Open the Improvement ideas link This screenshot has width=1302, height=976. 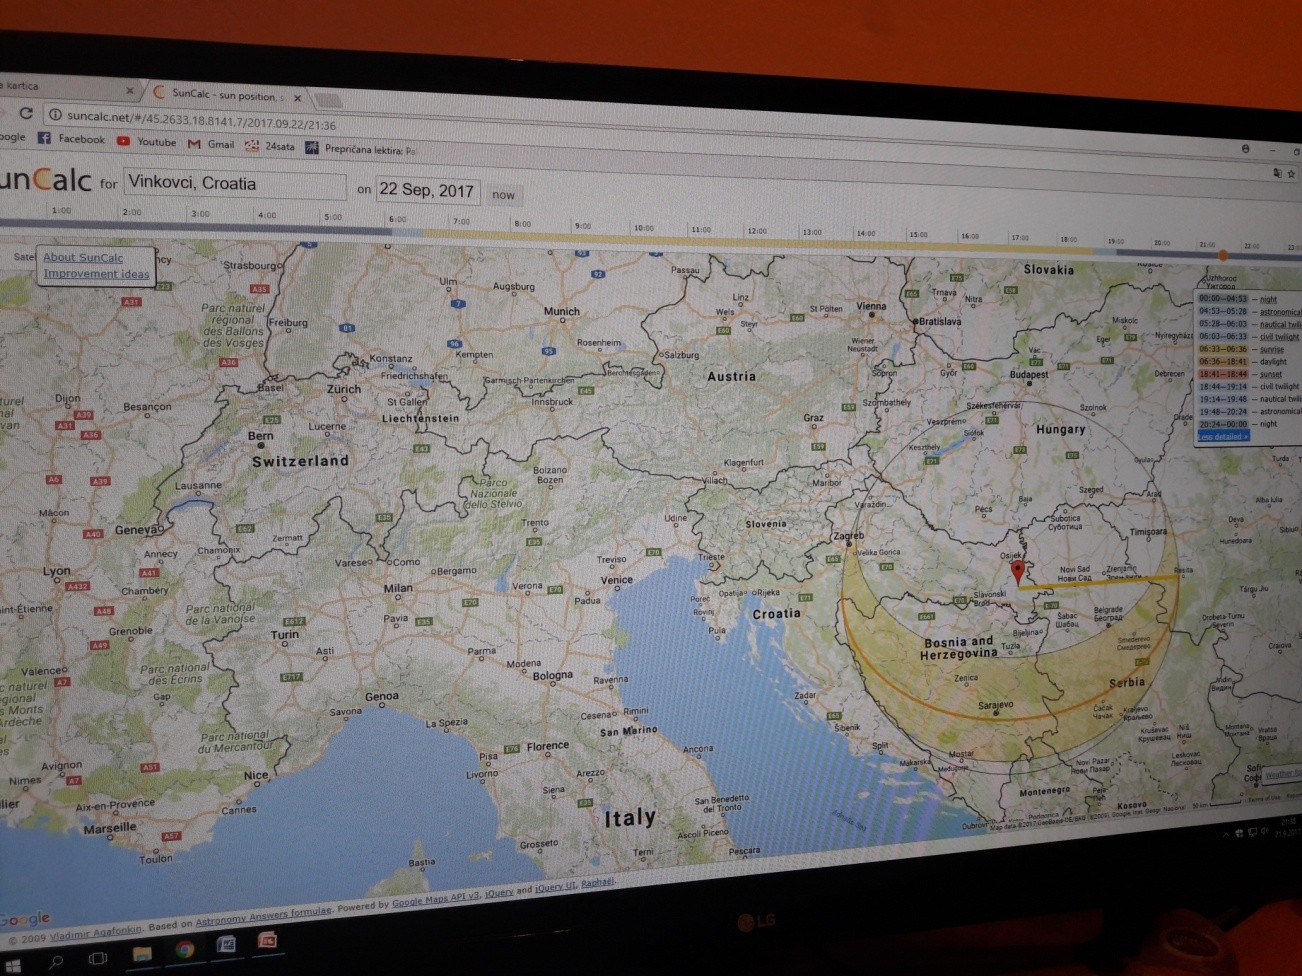(96, 273)
